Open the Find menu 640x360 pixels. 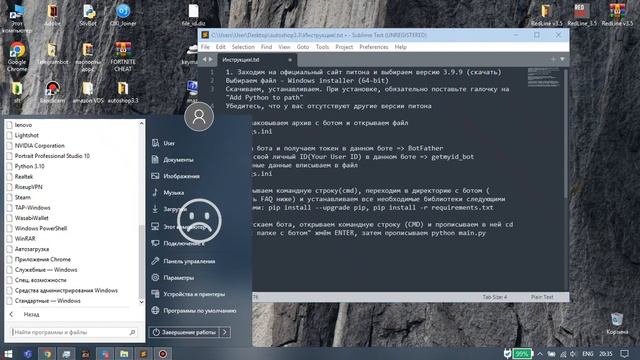pos(267,47)
